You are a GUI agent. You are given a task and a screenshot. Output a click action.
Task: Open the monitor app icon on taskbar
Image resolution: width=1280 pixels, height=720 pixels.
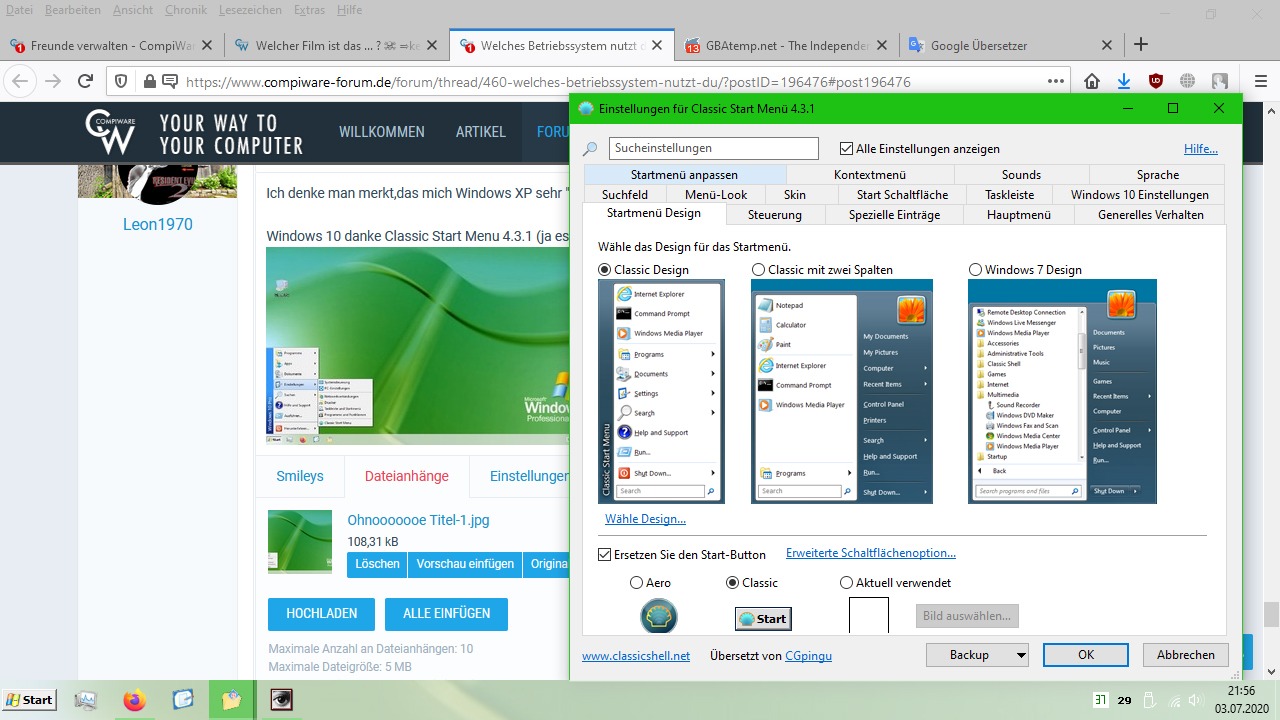(86, 701)
